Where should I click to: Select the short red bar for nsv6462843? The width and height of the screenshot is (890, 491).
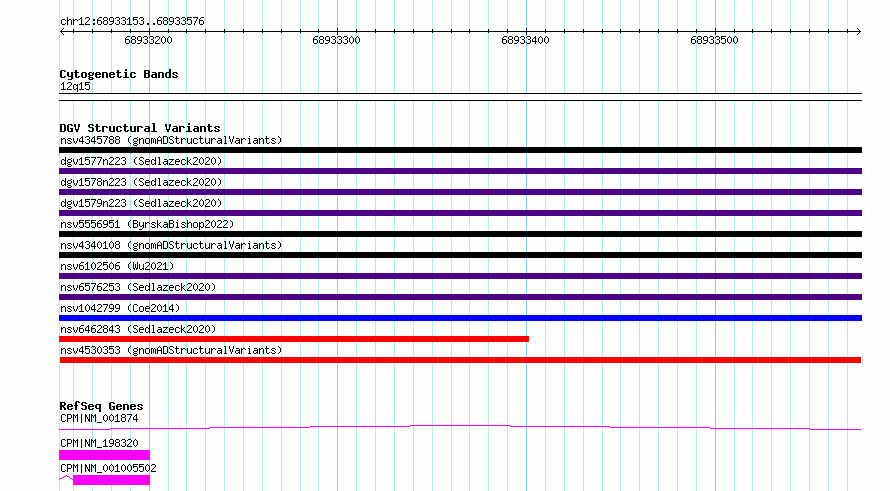(x=294, y=339)
